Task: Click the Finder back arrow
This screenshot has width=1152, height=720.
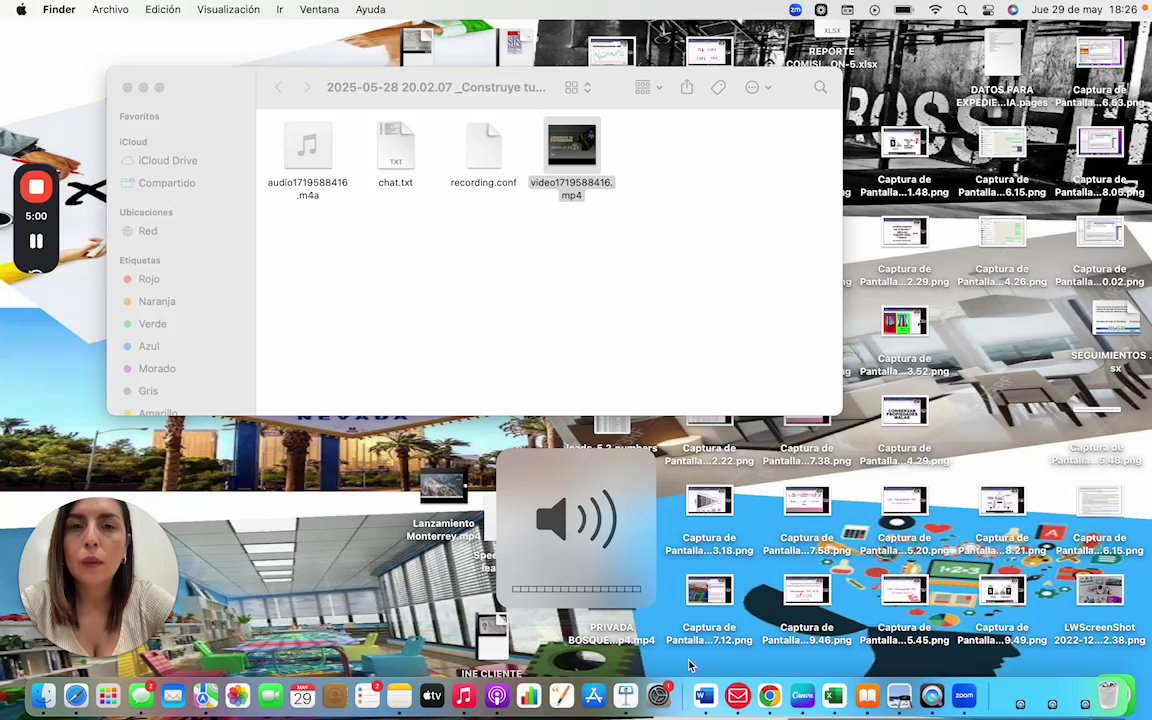Action: [278, 87]
